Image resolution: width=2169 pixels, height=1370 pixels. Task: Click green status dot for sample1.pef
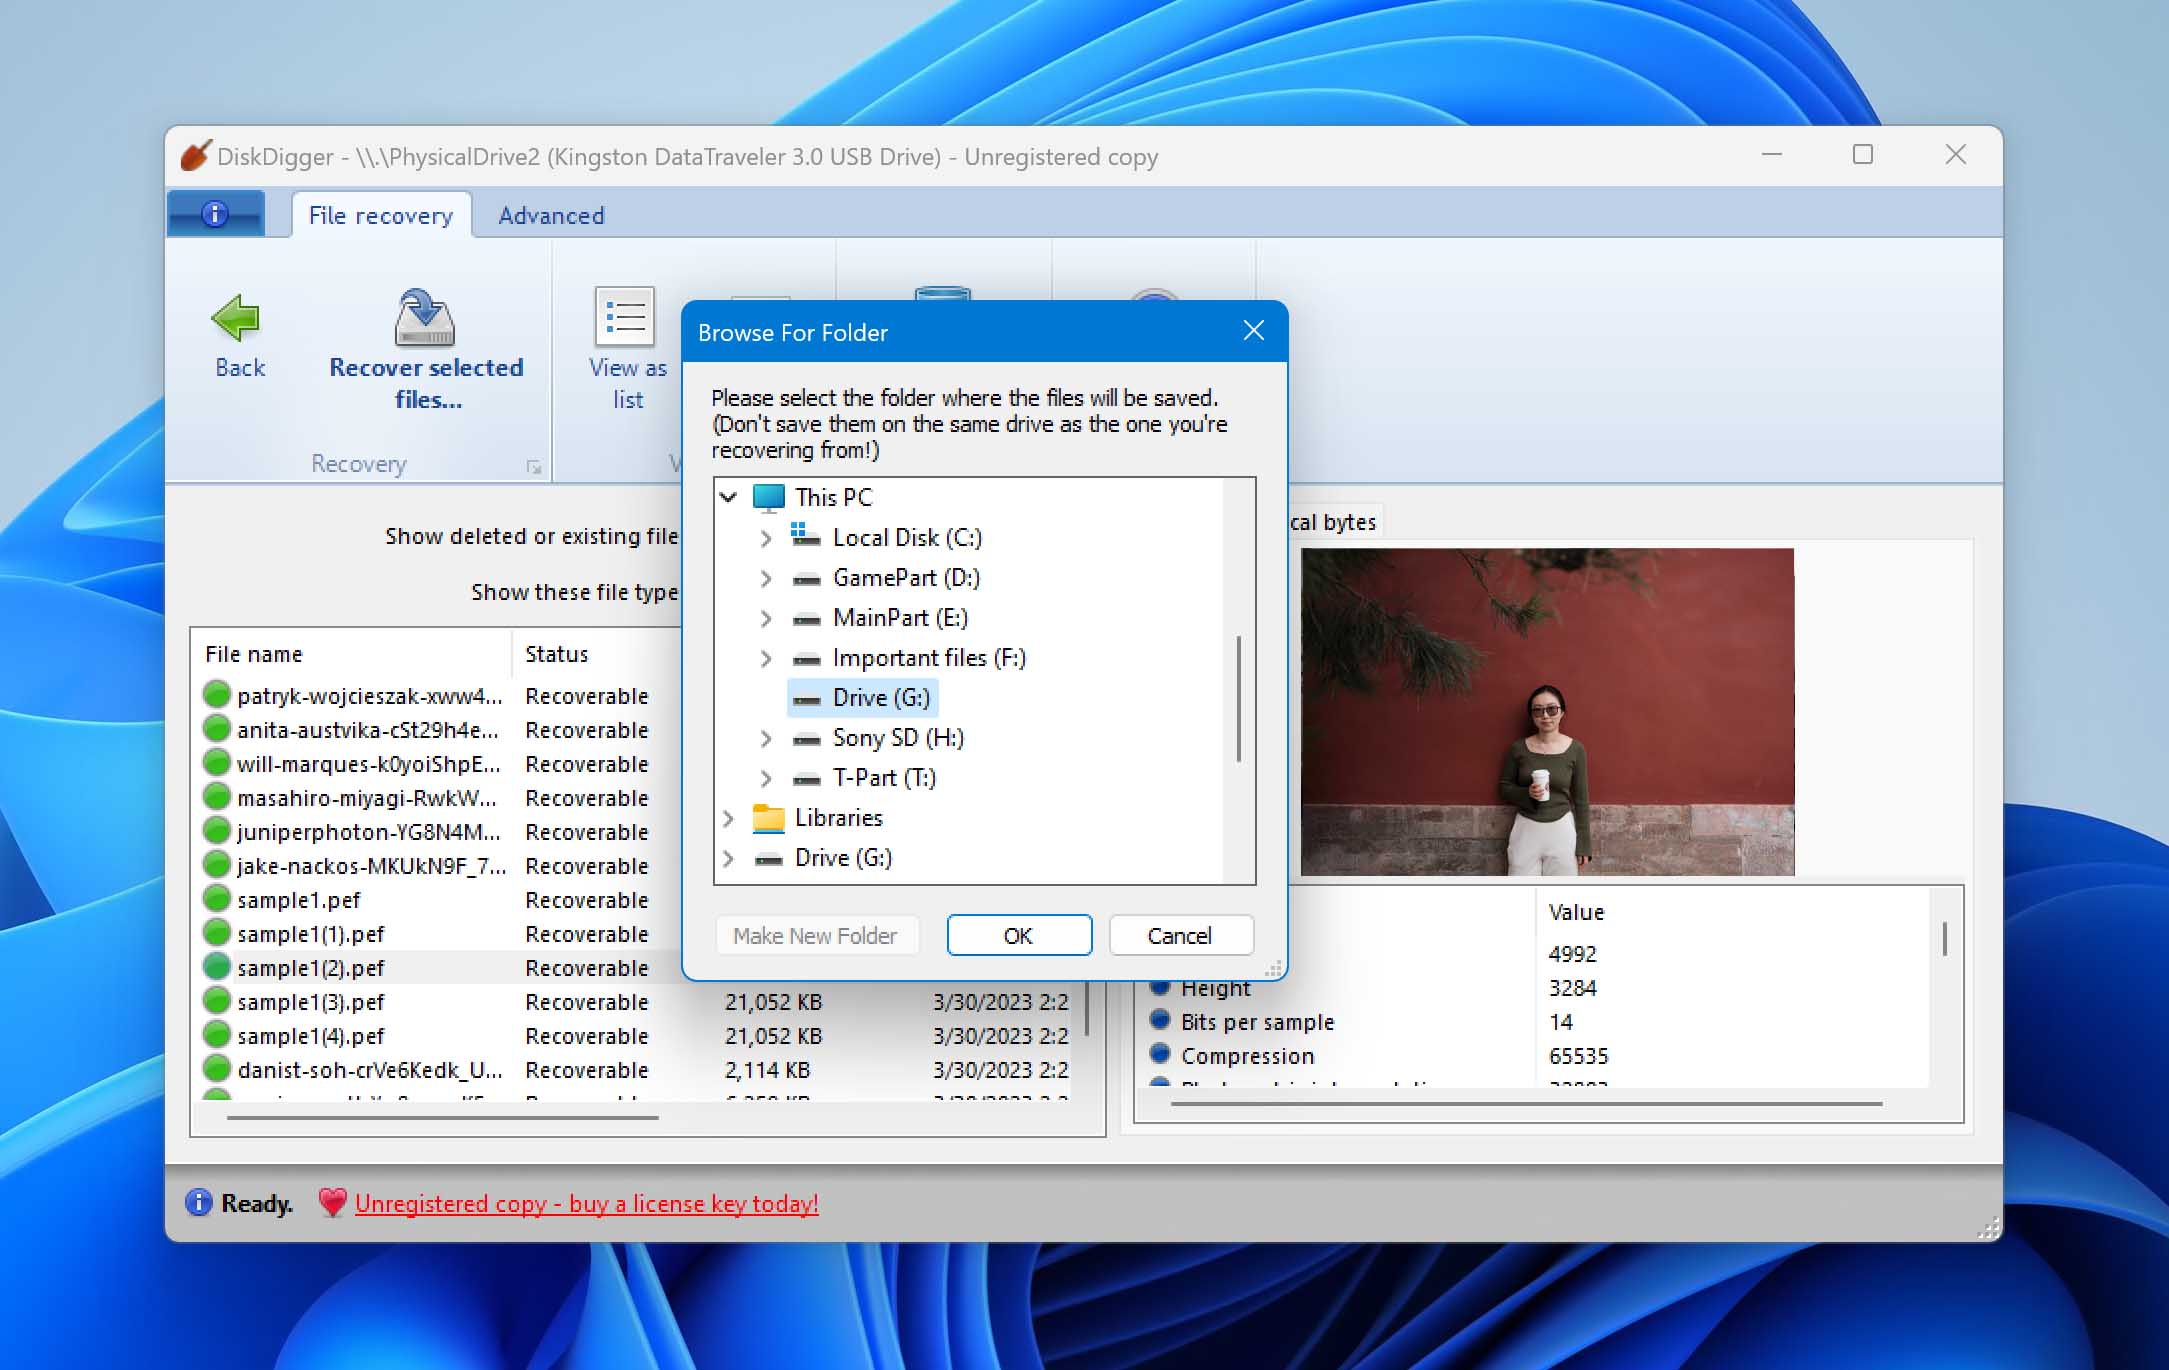pos(216,899)
